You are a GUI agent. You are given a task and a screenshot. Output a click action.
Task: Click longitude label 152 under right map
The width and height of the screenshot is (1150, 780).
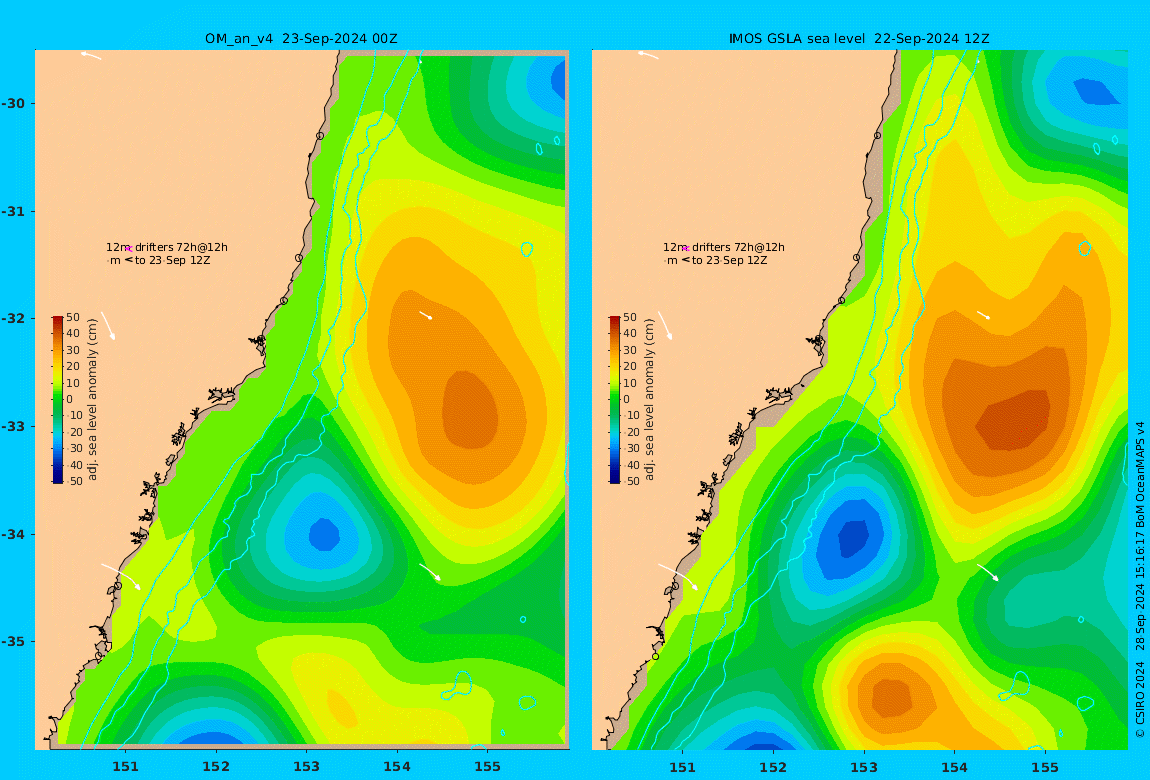point(773,767)
